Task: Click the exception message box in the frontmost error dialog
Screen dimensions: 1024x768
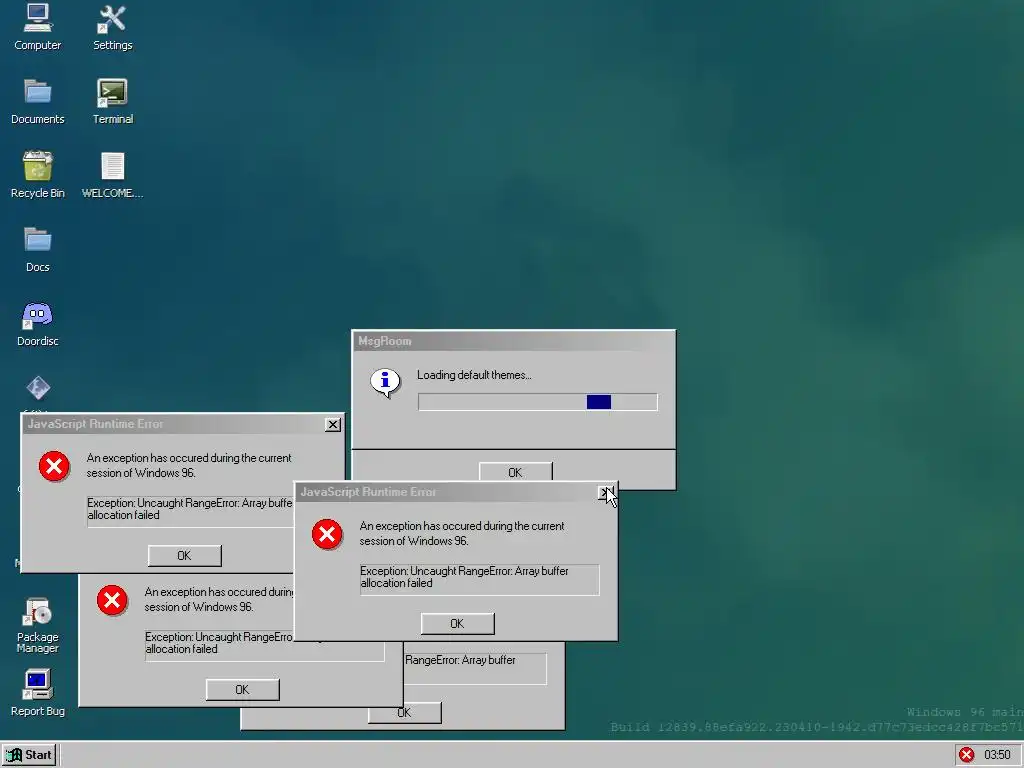Action: (x=479, y=579)
